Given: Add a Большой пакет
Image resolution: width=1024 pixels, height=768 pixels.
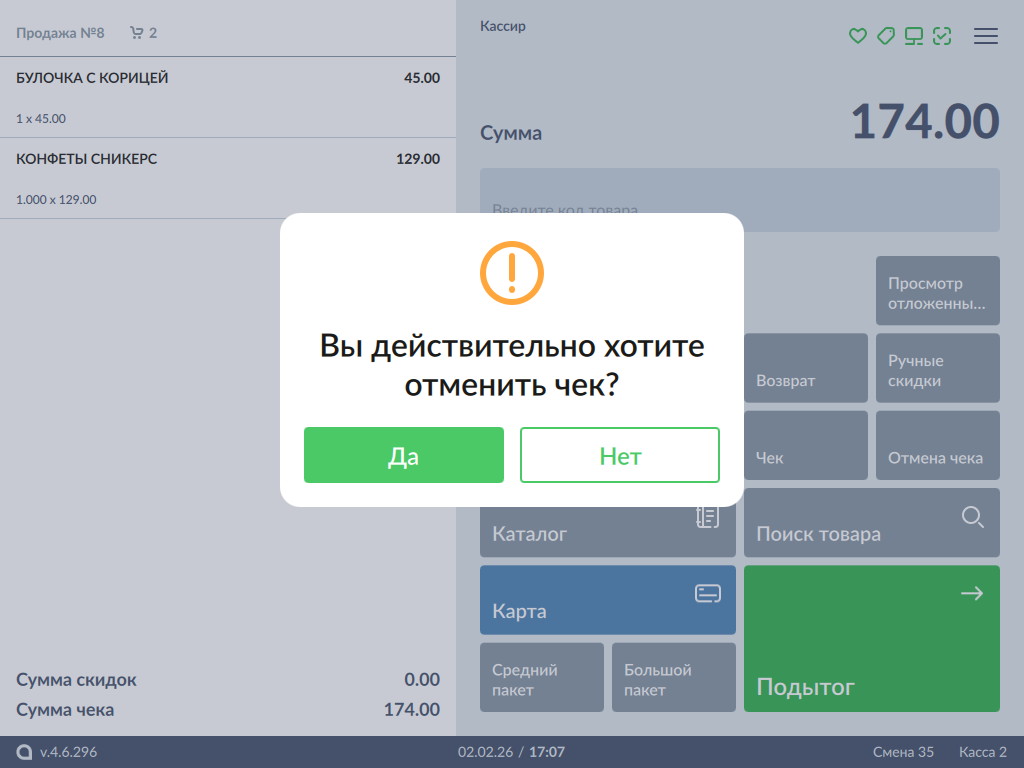Looking at the screenshot, I should pos(673,677).
